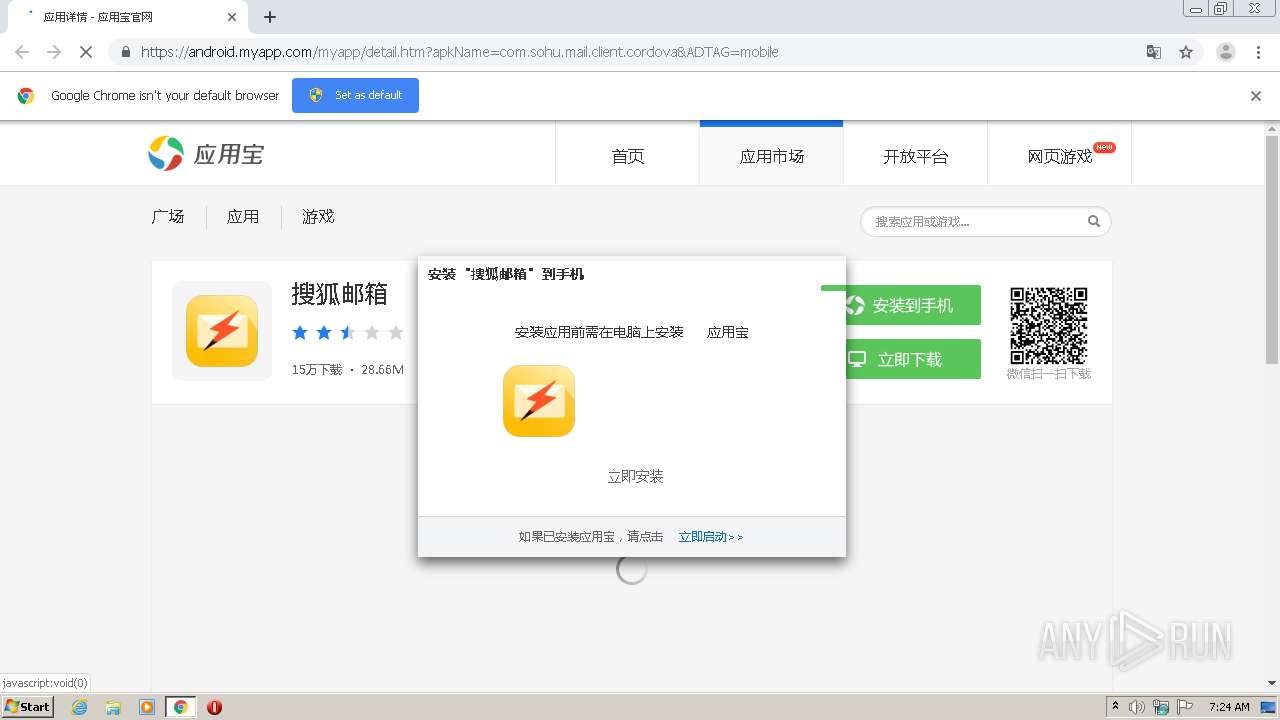Open File Explorer from the taskbar

(x=113, y=707)
